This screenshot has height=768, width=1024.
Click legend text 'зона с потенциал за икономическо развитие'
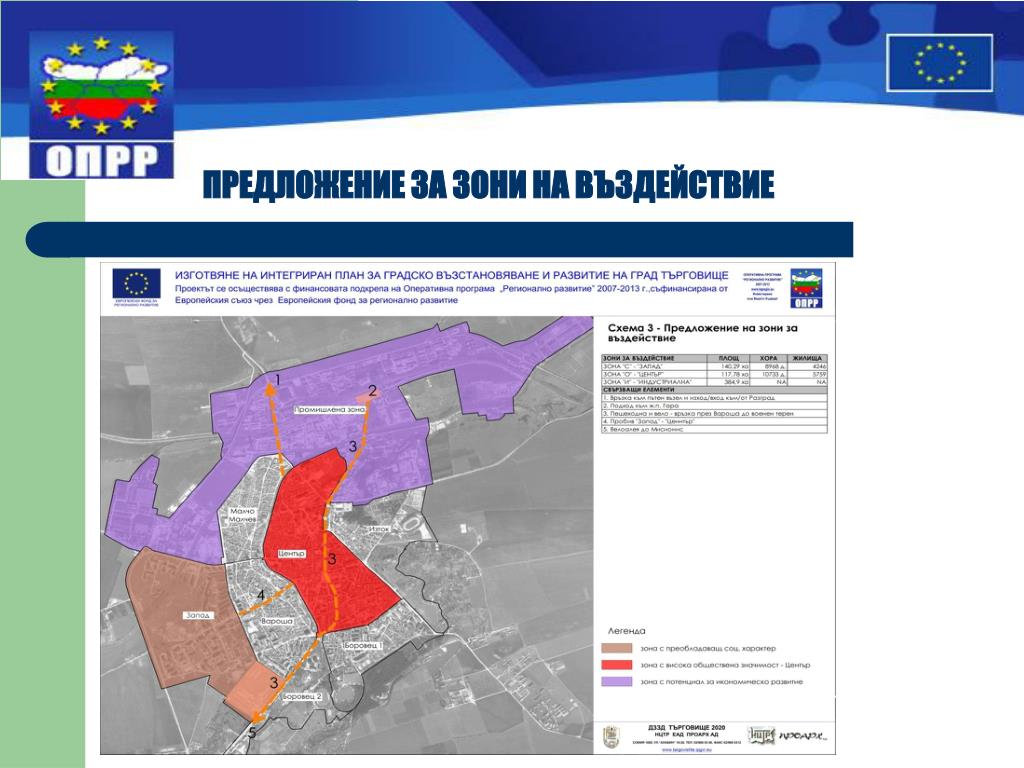[721, 682]
